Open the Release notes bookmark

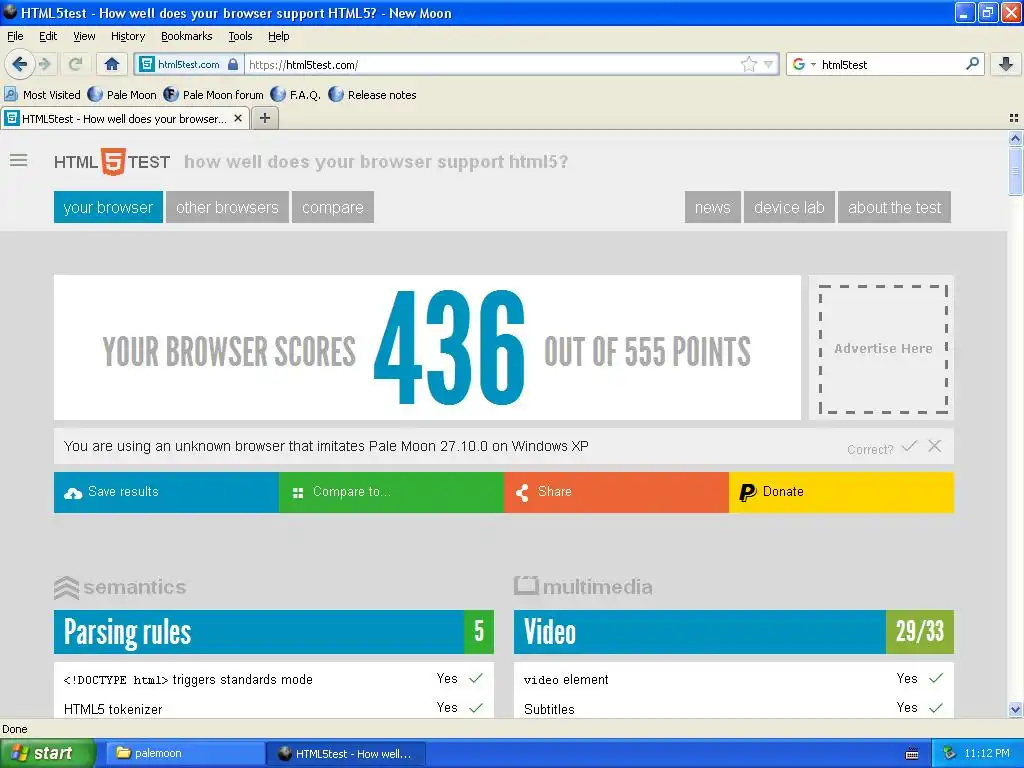pos(373,95)
